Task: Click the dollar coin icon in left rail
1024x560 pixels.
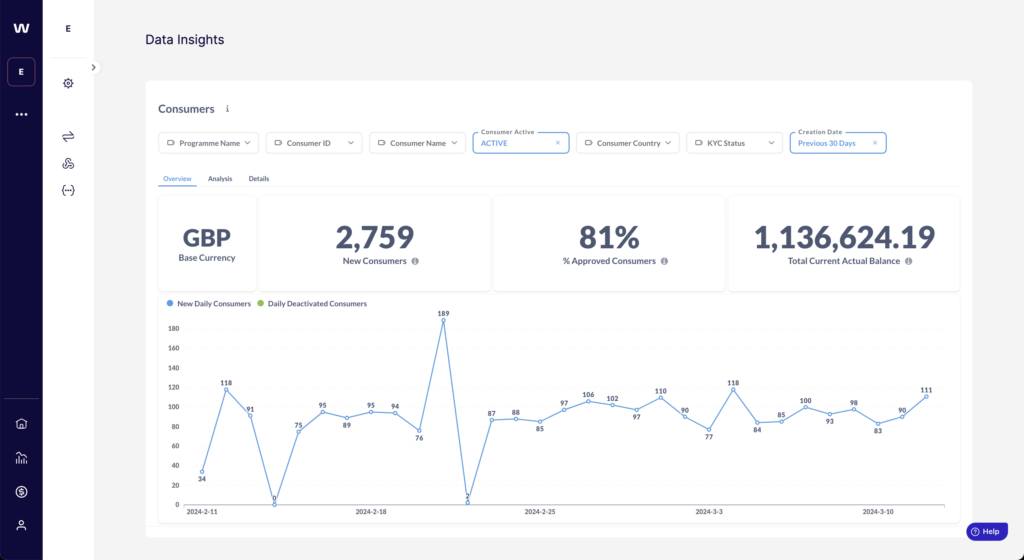Action: (21, 492)
